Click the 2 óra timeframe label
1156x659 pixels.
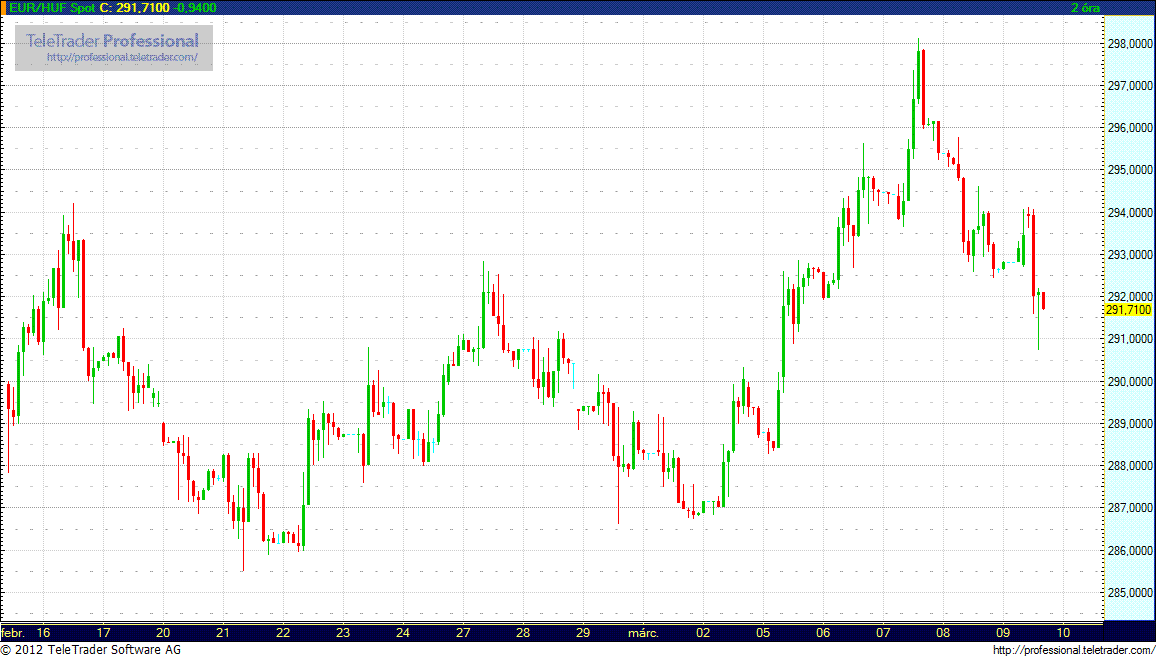pos(1087,7)
